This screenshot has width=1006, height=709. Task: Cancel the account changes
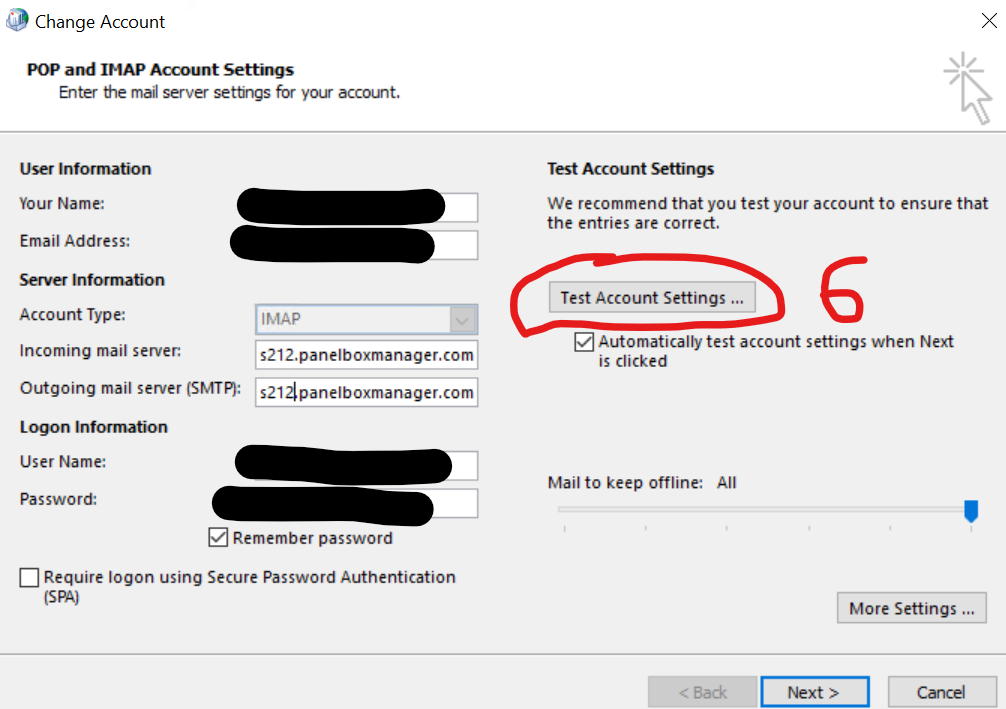click(941, 692)
